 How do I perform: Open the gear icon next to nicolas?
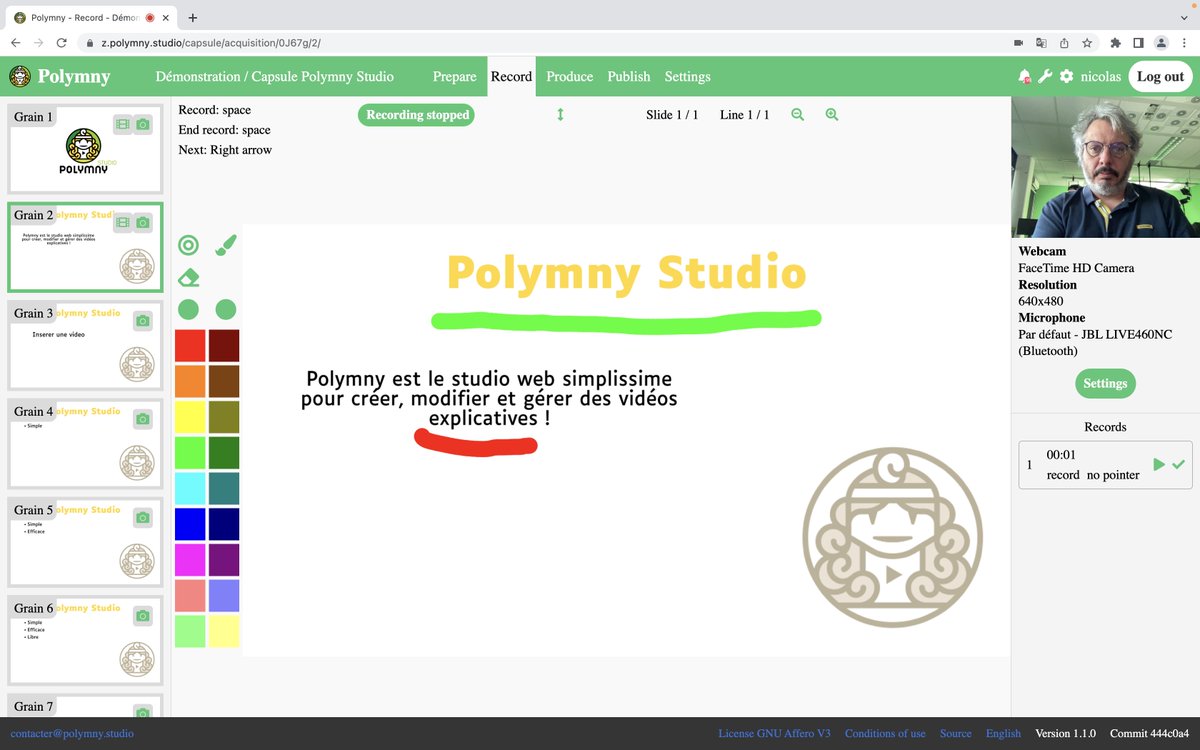pyautogui.click(x=1066, y=76)
